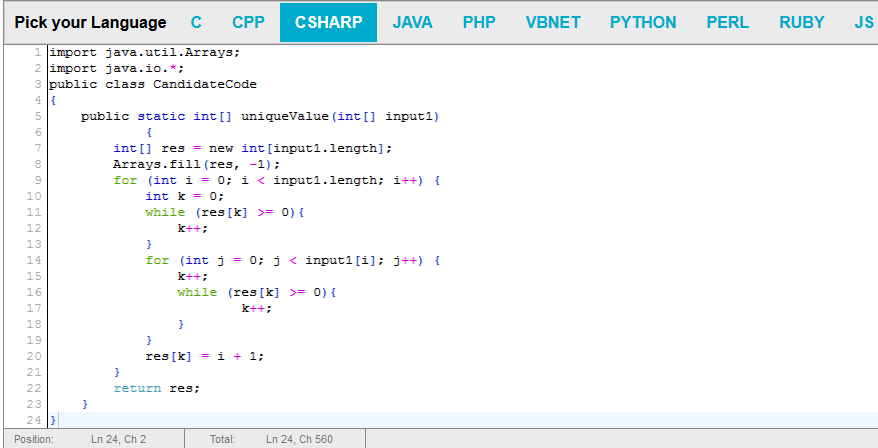This screenshot has height=448, width=878.
Task: Pick the PYTHON language tab
Action: (643, 22)
